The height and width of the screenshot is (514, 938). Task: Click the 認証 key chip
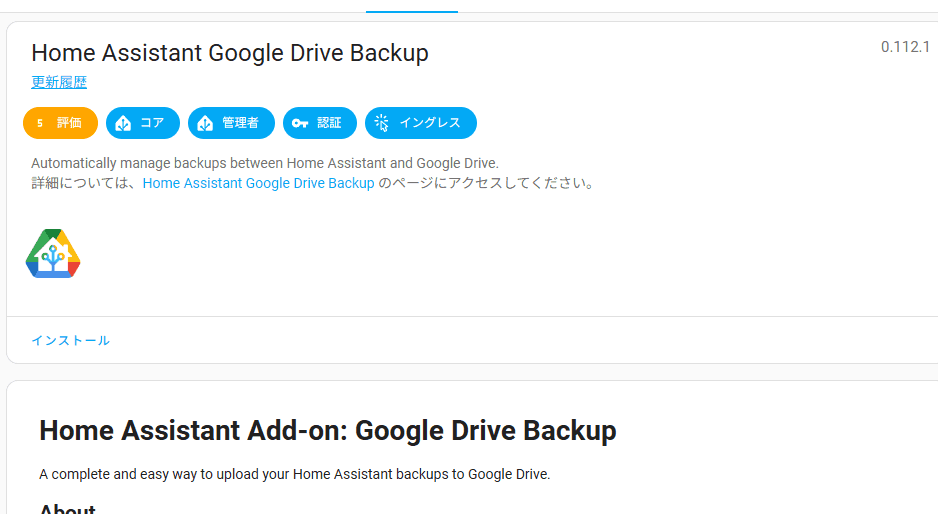click(320, 123)
